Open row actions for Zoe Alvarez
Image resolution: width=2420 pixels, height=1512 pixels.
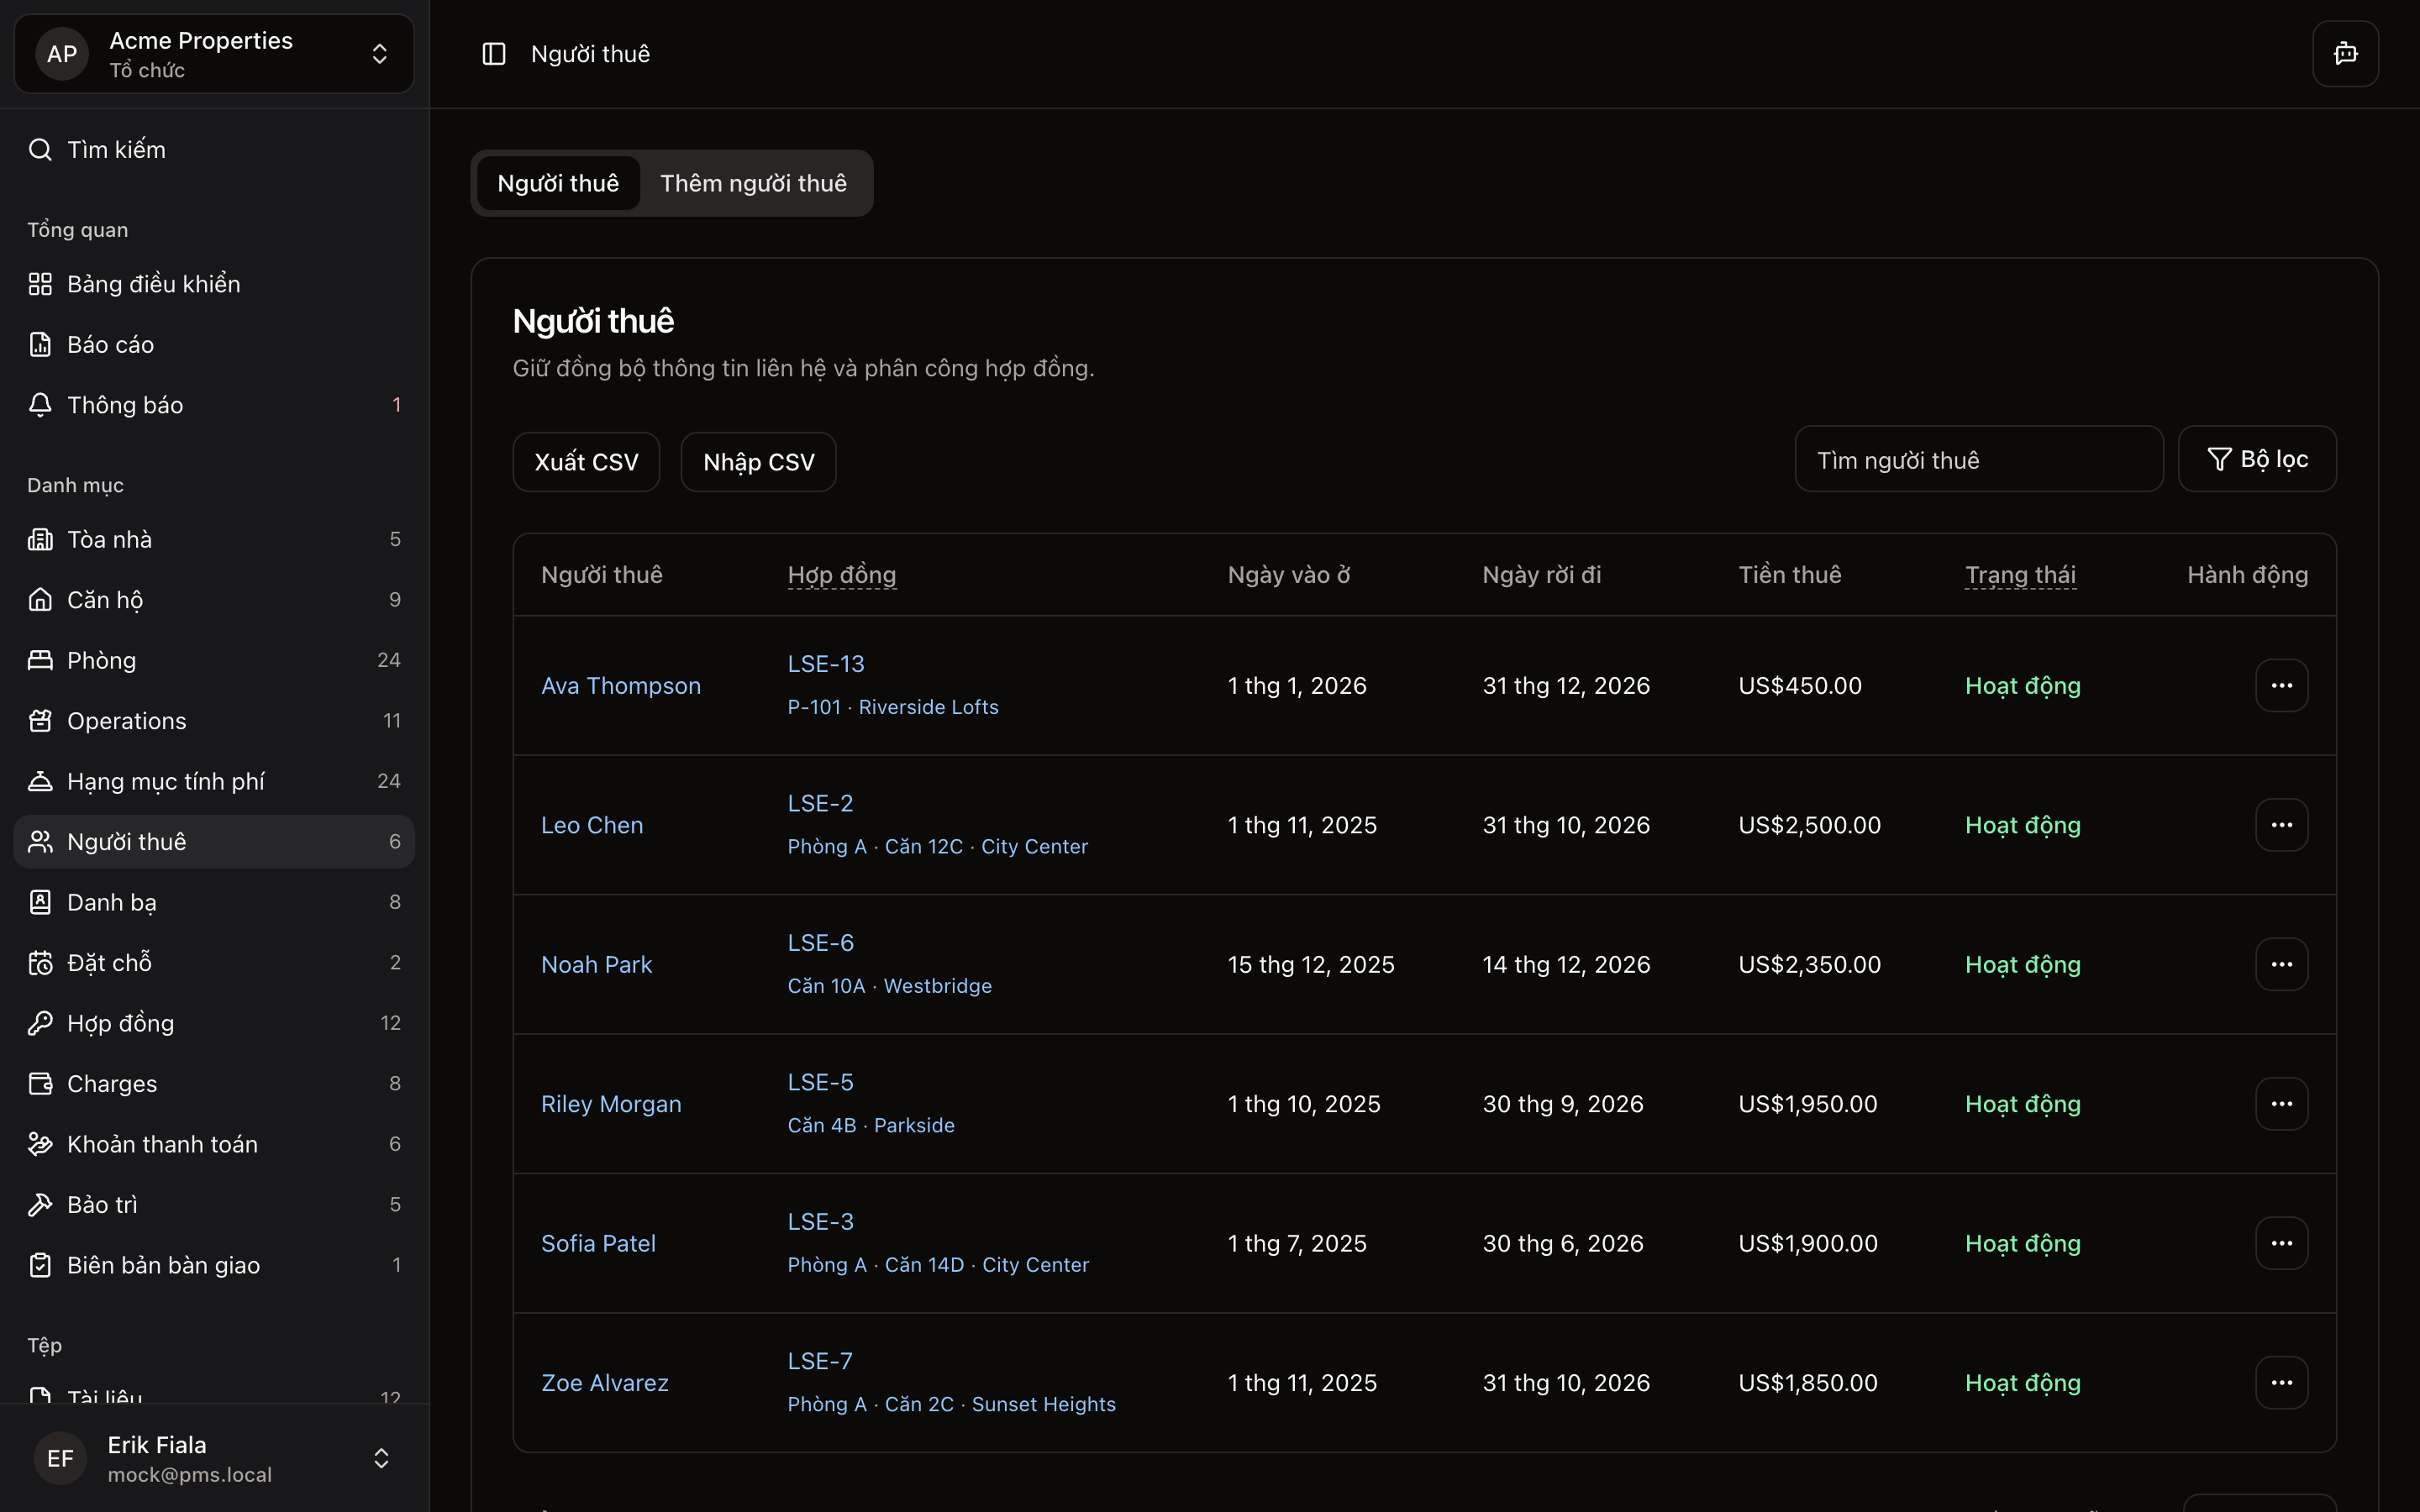click(x=2281, y=1383)
